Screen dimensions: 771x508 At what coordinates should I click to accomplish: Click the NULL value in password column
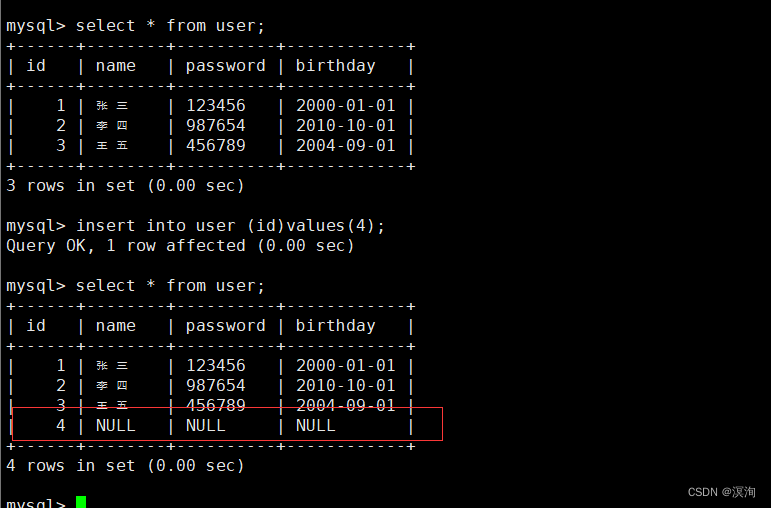(x=206, y=425)
